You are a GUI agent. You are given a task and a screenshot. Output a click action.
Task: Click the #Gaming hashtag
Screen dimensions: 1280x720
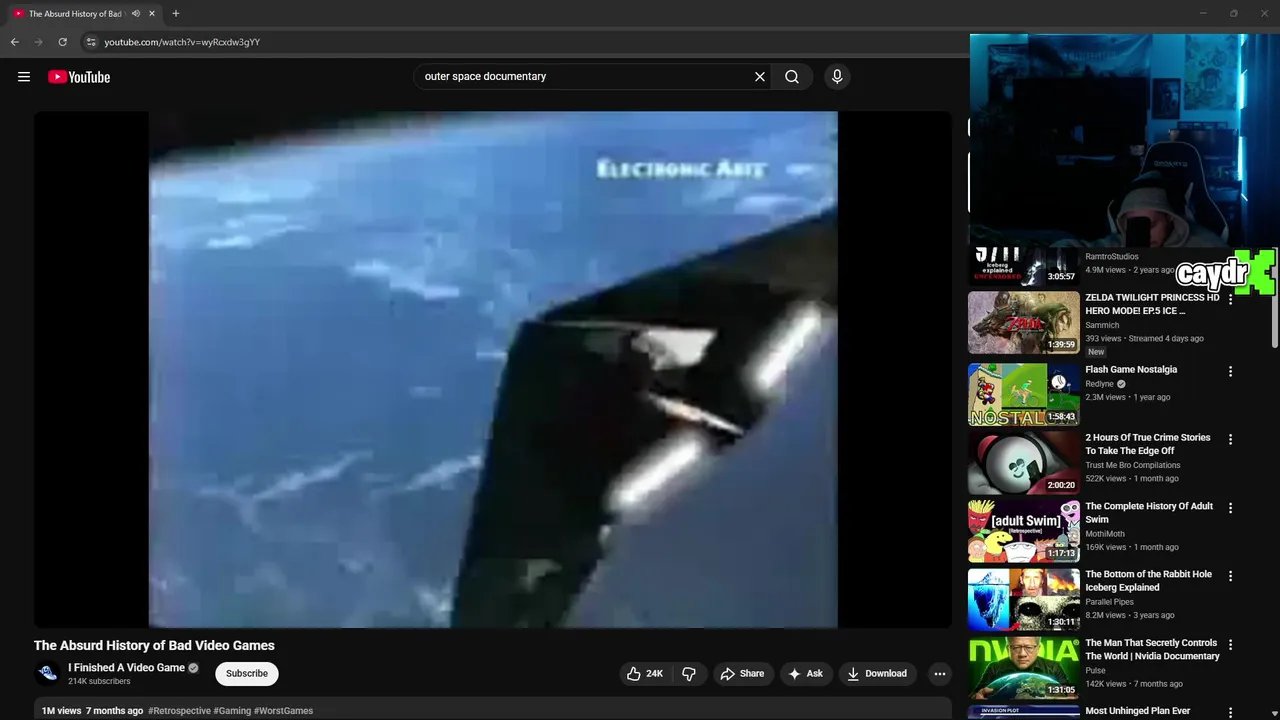pos(232,711)
